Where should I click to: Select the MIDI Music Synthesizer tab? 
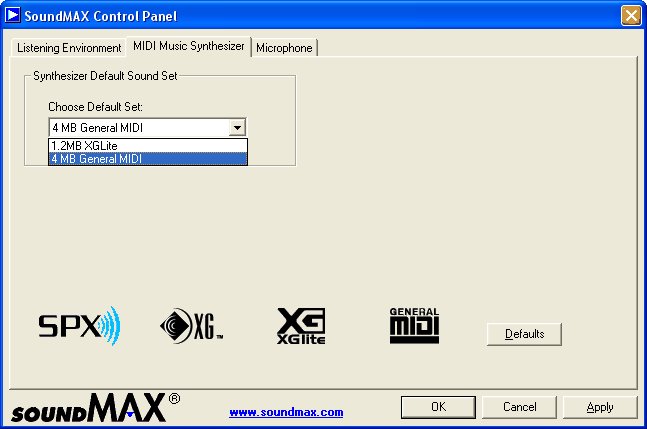pos(189,46)
